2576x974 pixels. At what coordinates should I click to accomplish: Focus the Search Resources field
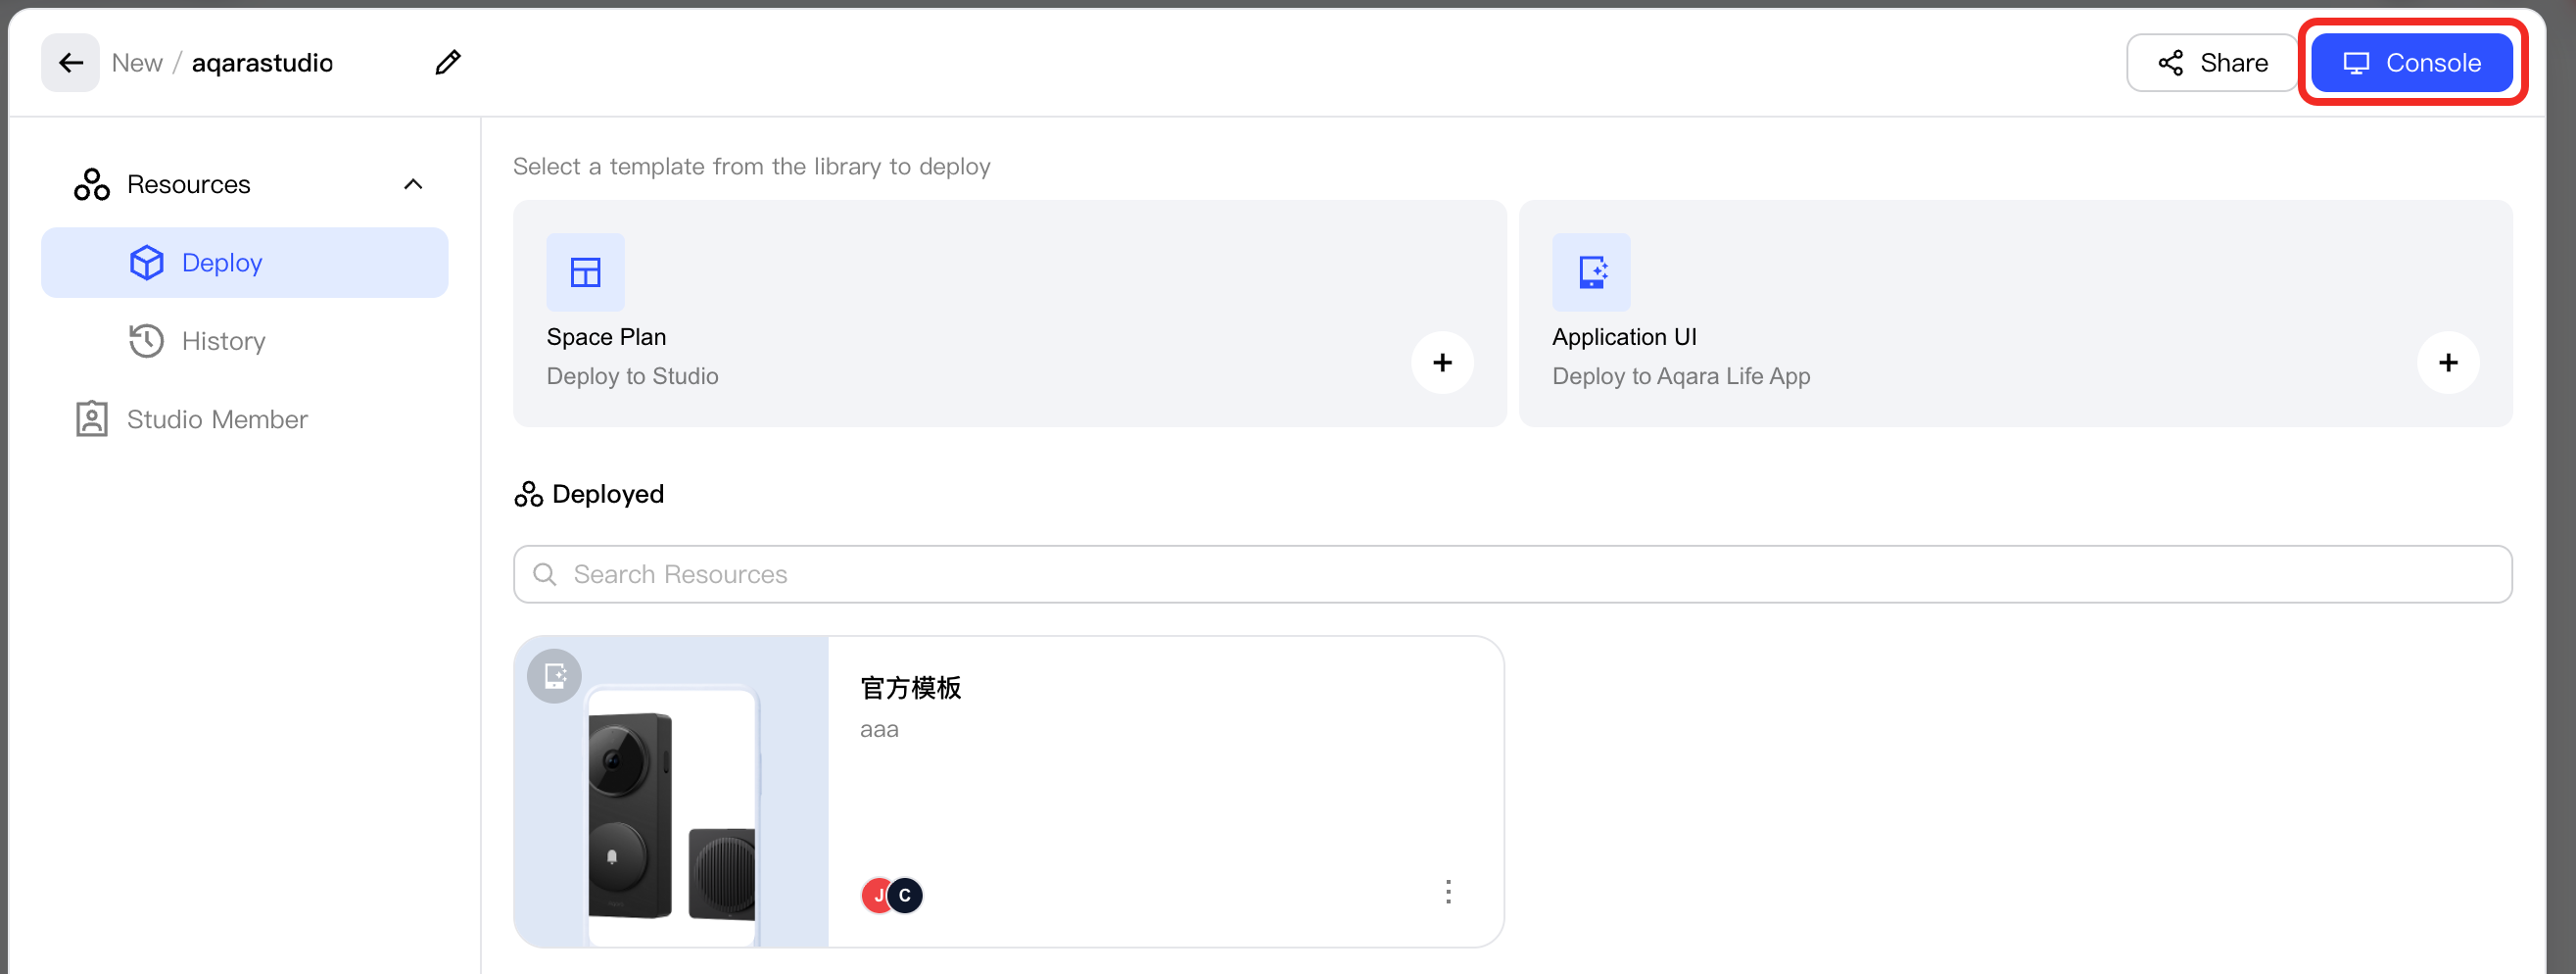coord(1512,574)
